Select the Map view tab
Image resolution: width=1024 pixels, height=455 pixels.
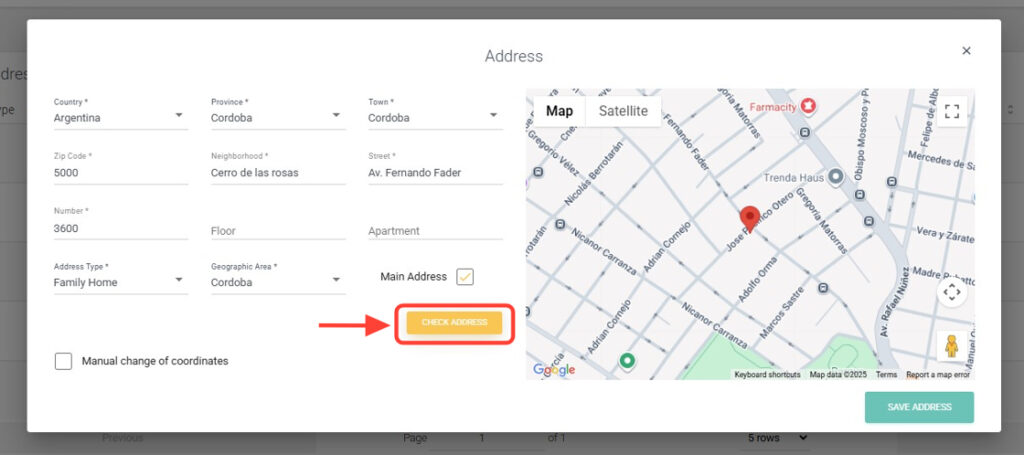(x=559, y=111)
